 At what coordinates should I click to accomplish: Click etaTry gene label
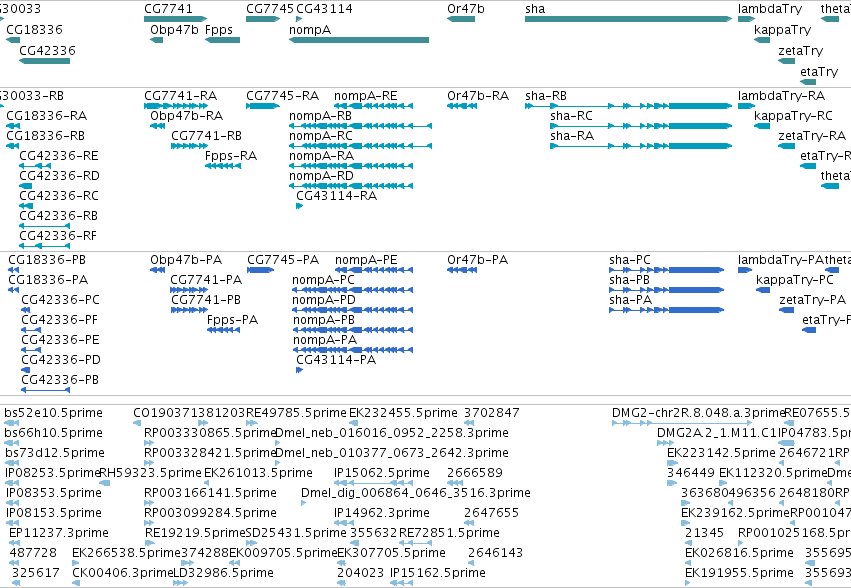(819, 72)
